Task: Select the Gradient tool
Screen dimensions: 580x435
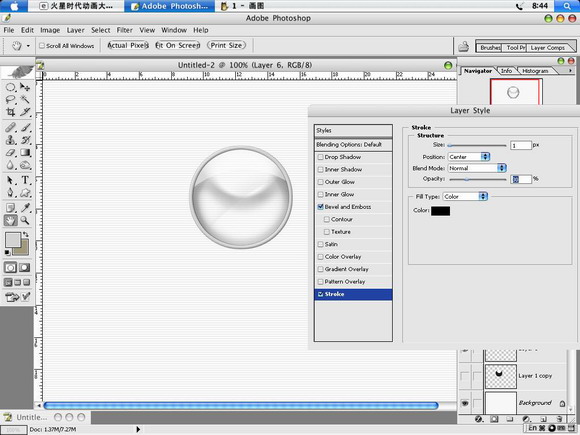Action: [25, 152]
